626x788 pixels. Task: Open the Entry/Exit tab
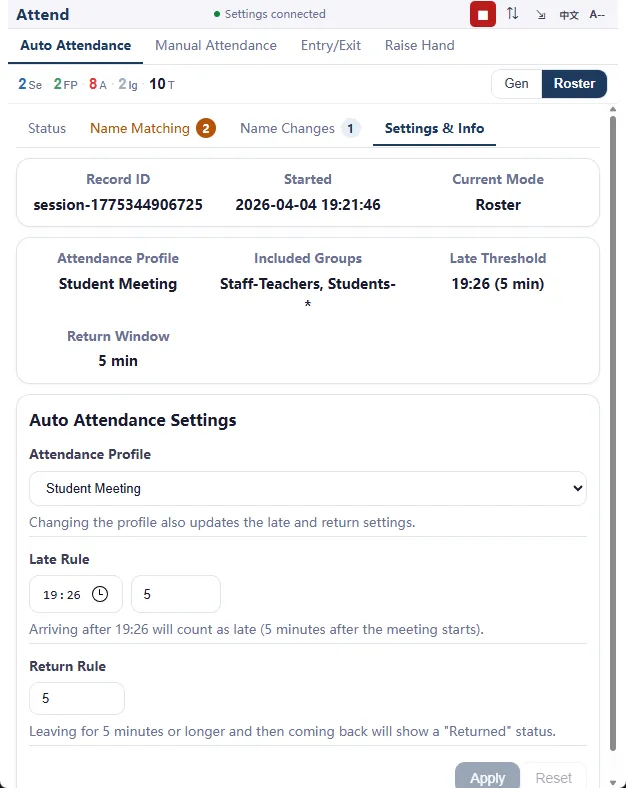click(x=331, y=45)
